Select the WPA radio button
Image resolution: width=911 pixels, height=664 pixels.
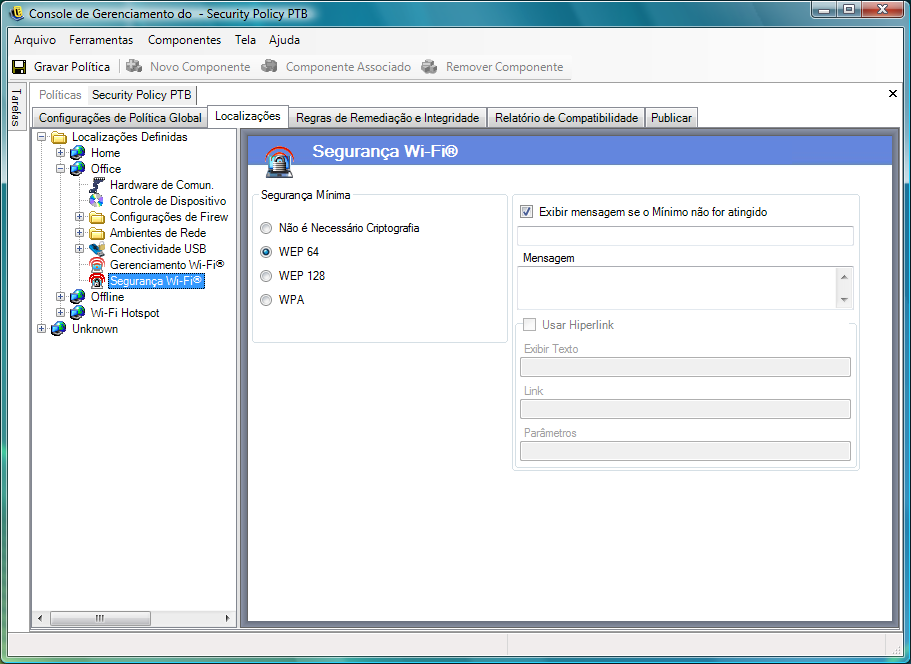pos(266,300)
